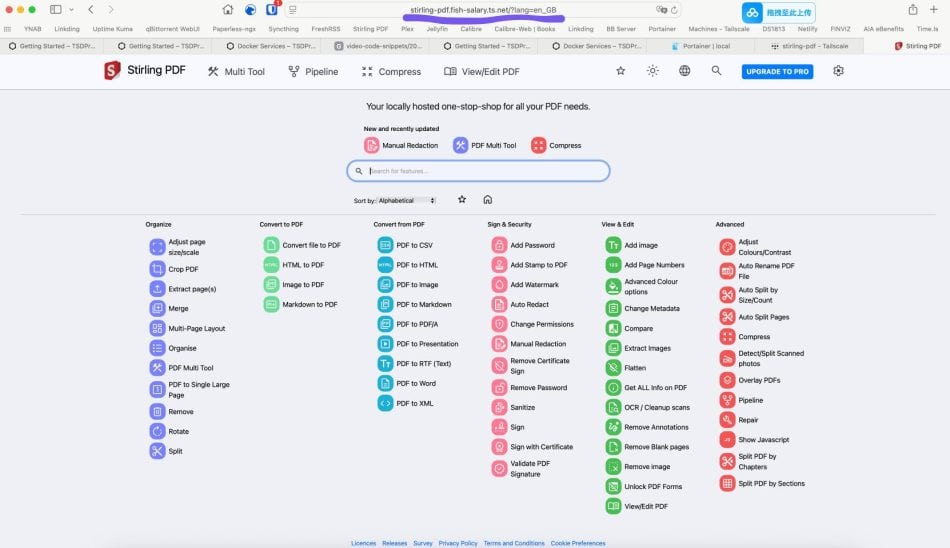
Task: Click the navbar search magnifier icon
Action: [x=716, y=71]
